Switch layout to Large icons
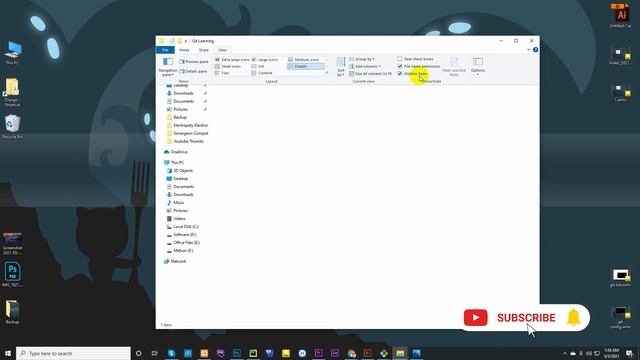The image size is (640, 360). (265, 60)
